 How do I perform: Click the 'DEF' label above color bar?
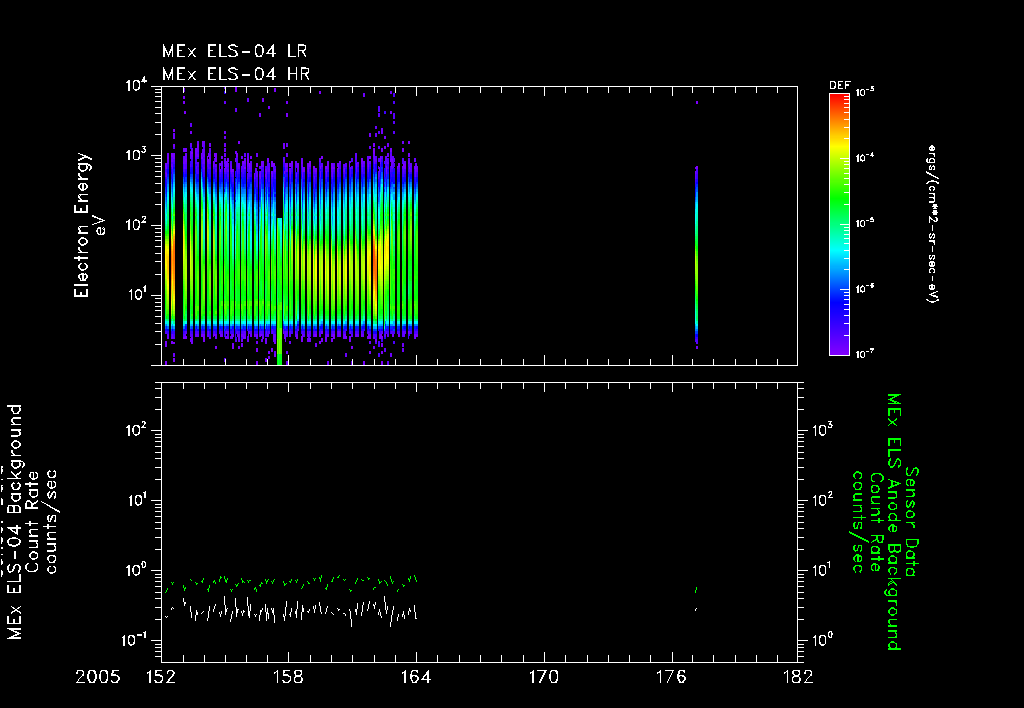(x=839, y=86)
